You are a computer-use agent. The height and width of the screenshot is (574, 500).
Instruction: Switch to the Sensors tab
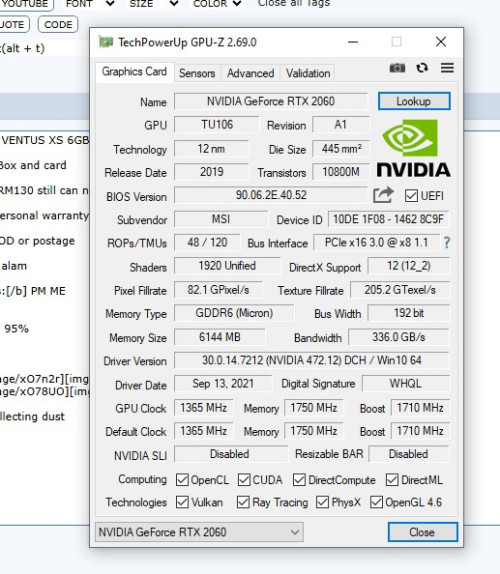click(197, 73)
